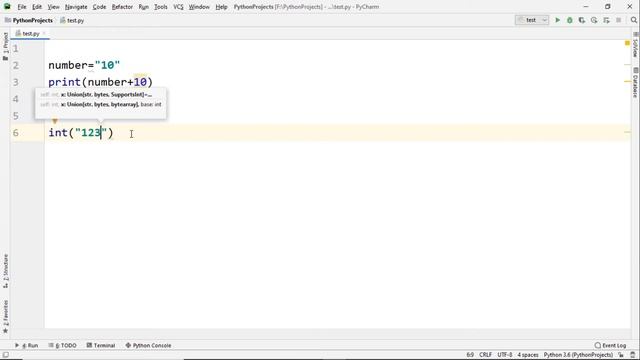The width and height of the screenshot is (640, 360).
Task: Open the Structure tool window
Action: (5, 271)
